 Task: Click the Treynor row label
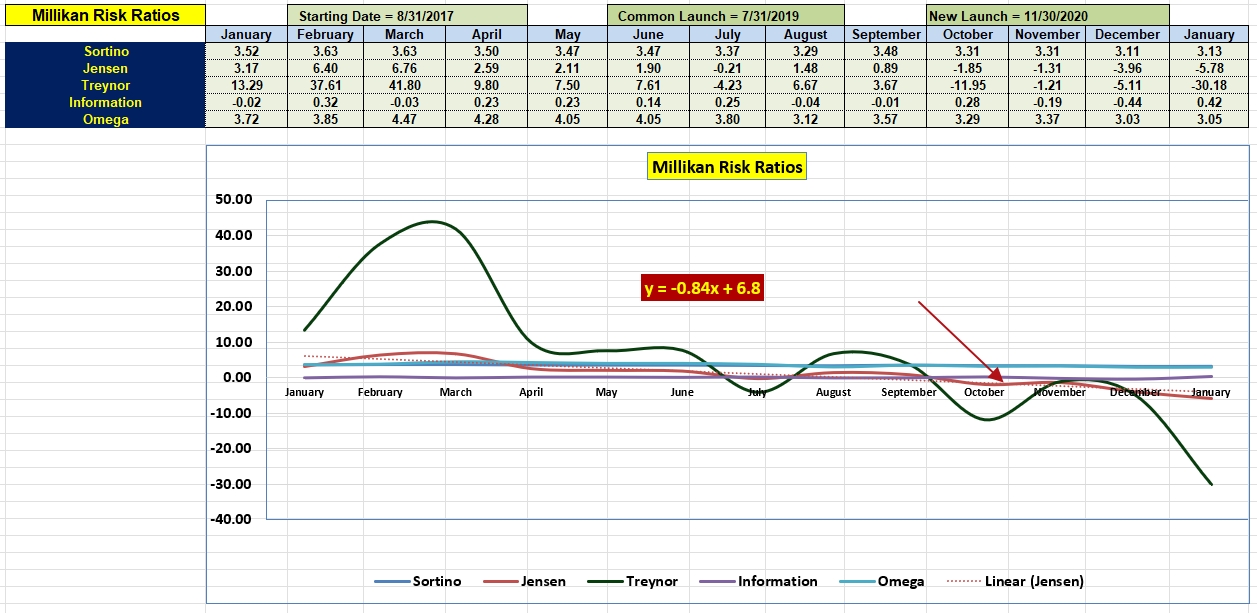coord(105,85)
